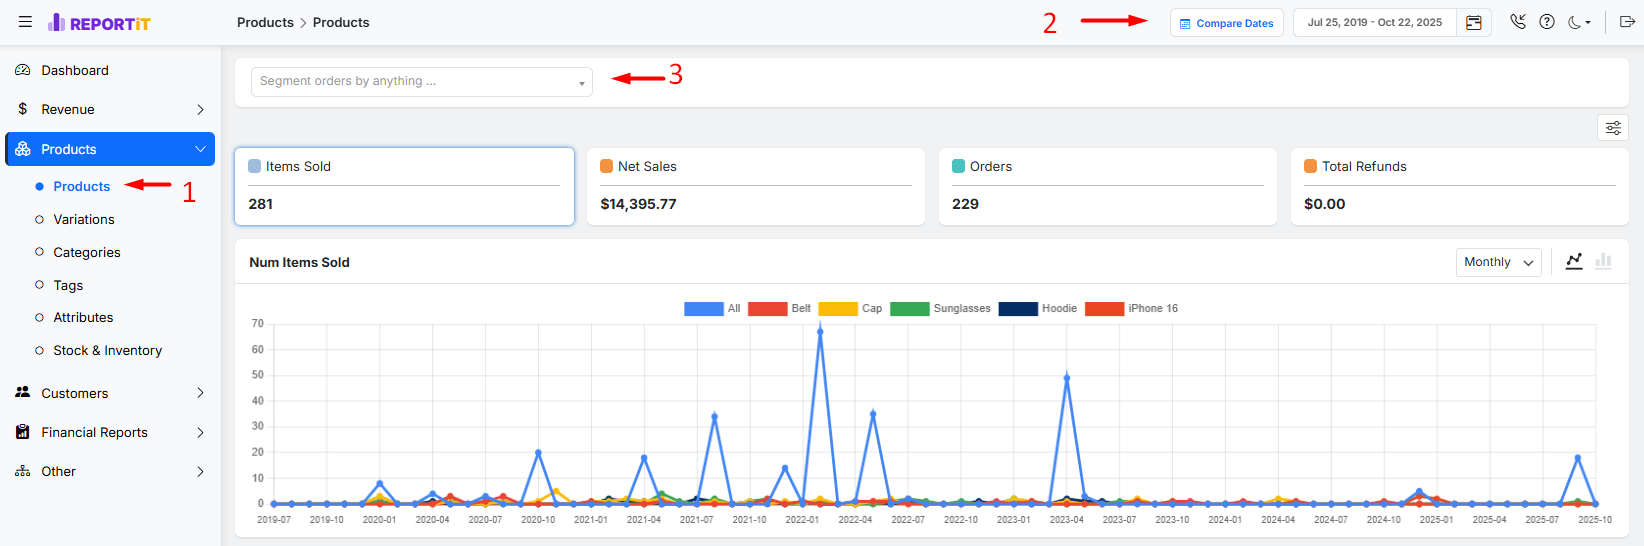Toggle the Sunglasses legend swatch
1644x546 pixels.
coord(910,308)
